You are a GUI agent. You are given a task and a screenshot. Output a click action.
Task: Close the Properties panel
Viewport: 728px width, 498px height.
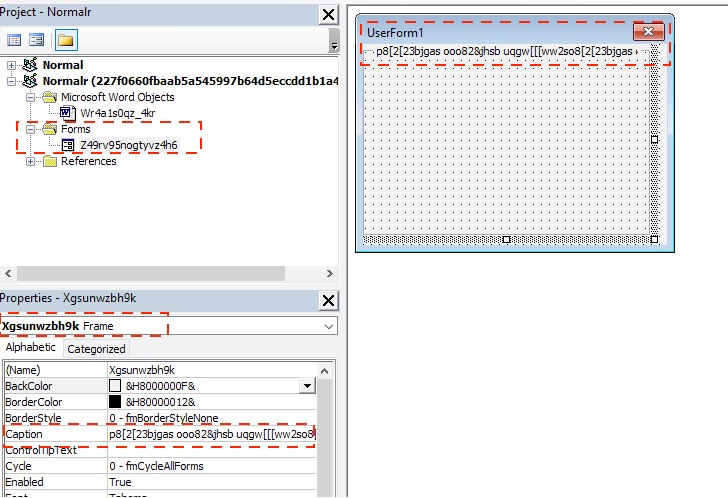click(328, 301)
